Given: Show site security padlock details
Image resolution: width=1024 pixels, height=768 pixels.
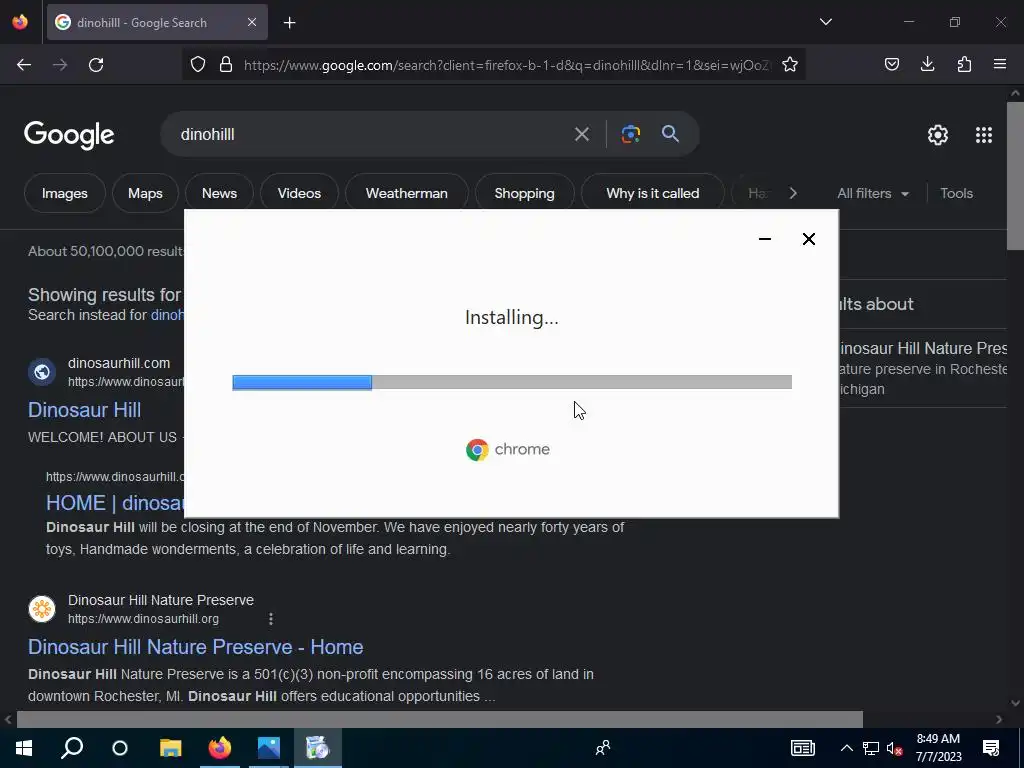Looking at the screenshot, I should 226,64.
